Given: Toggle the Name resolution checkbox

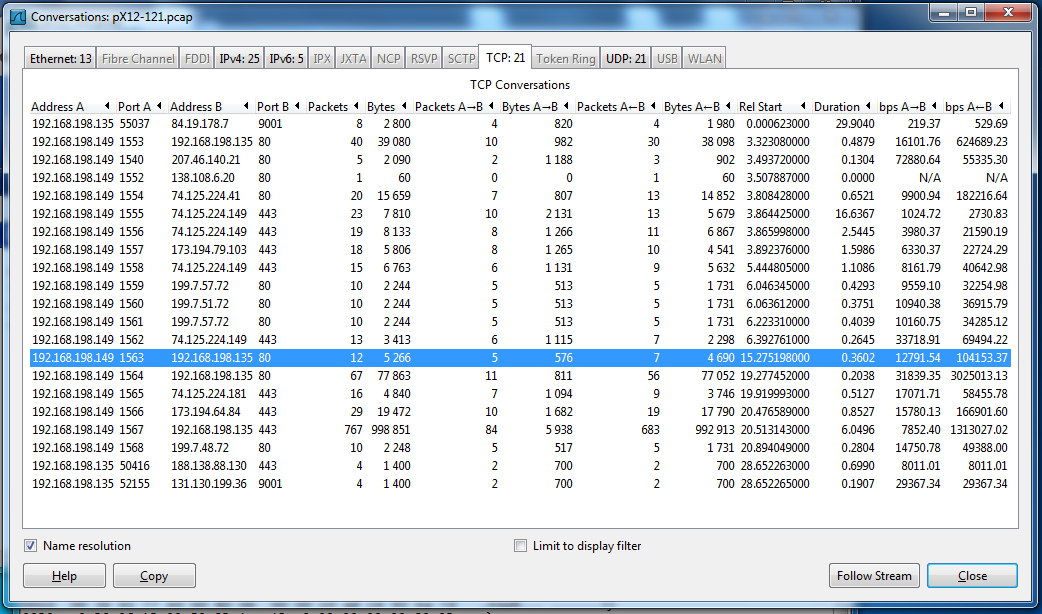Looking at the screenshot, I should [x=31, y=546].
